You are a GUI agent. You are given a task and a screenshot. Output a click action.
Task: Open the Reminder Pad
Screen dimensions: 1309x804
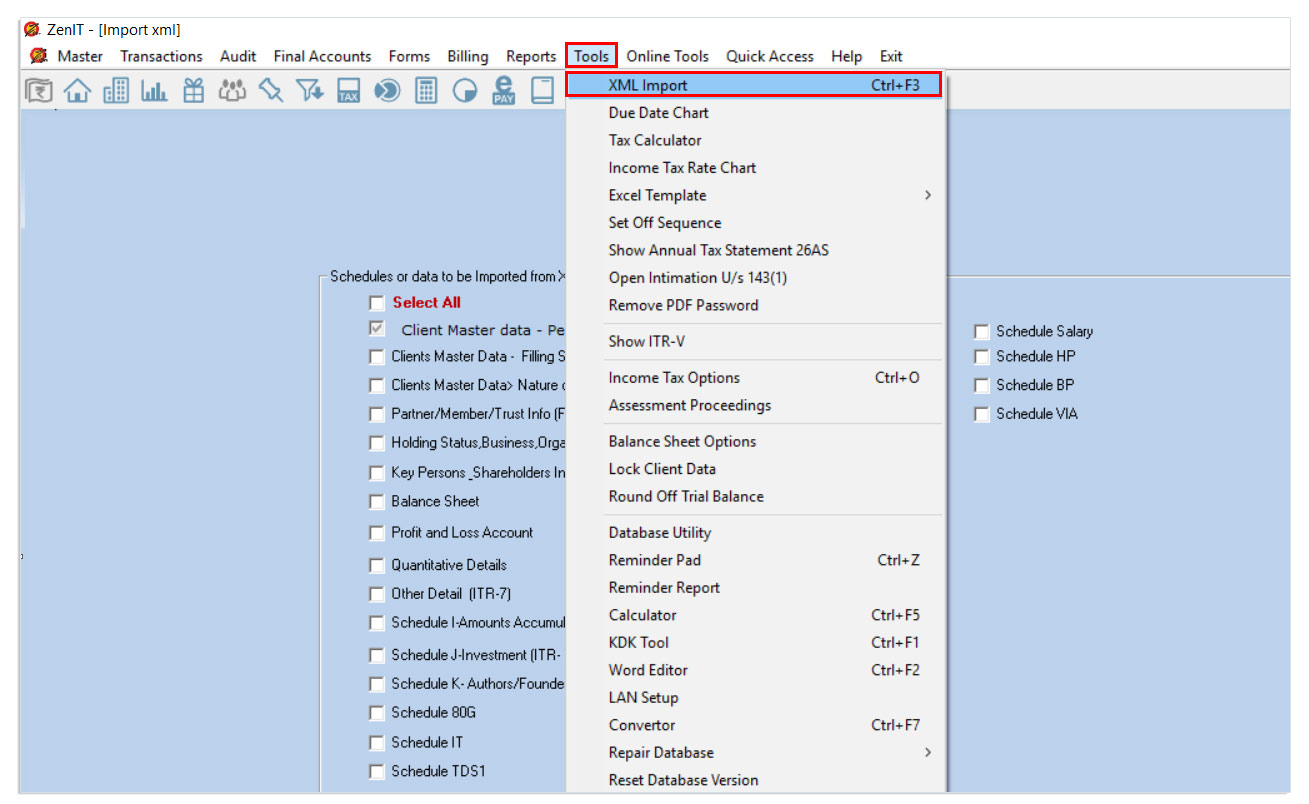point(755,560)
